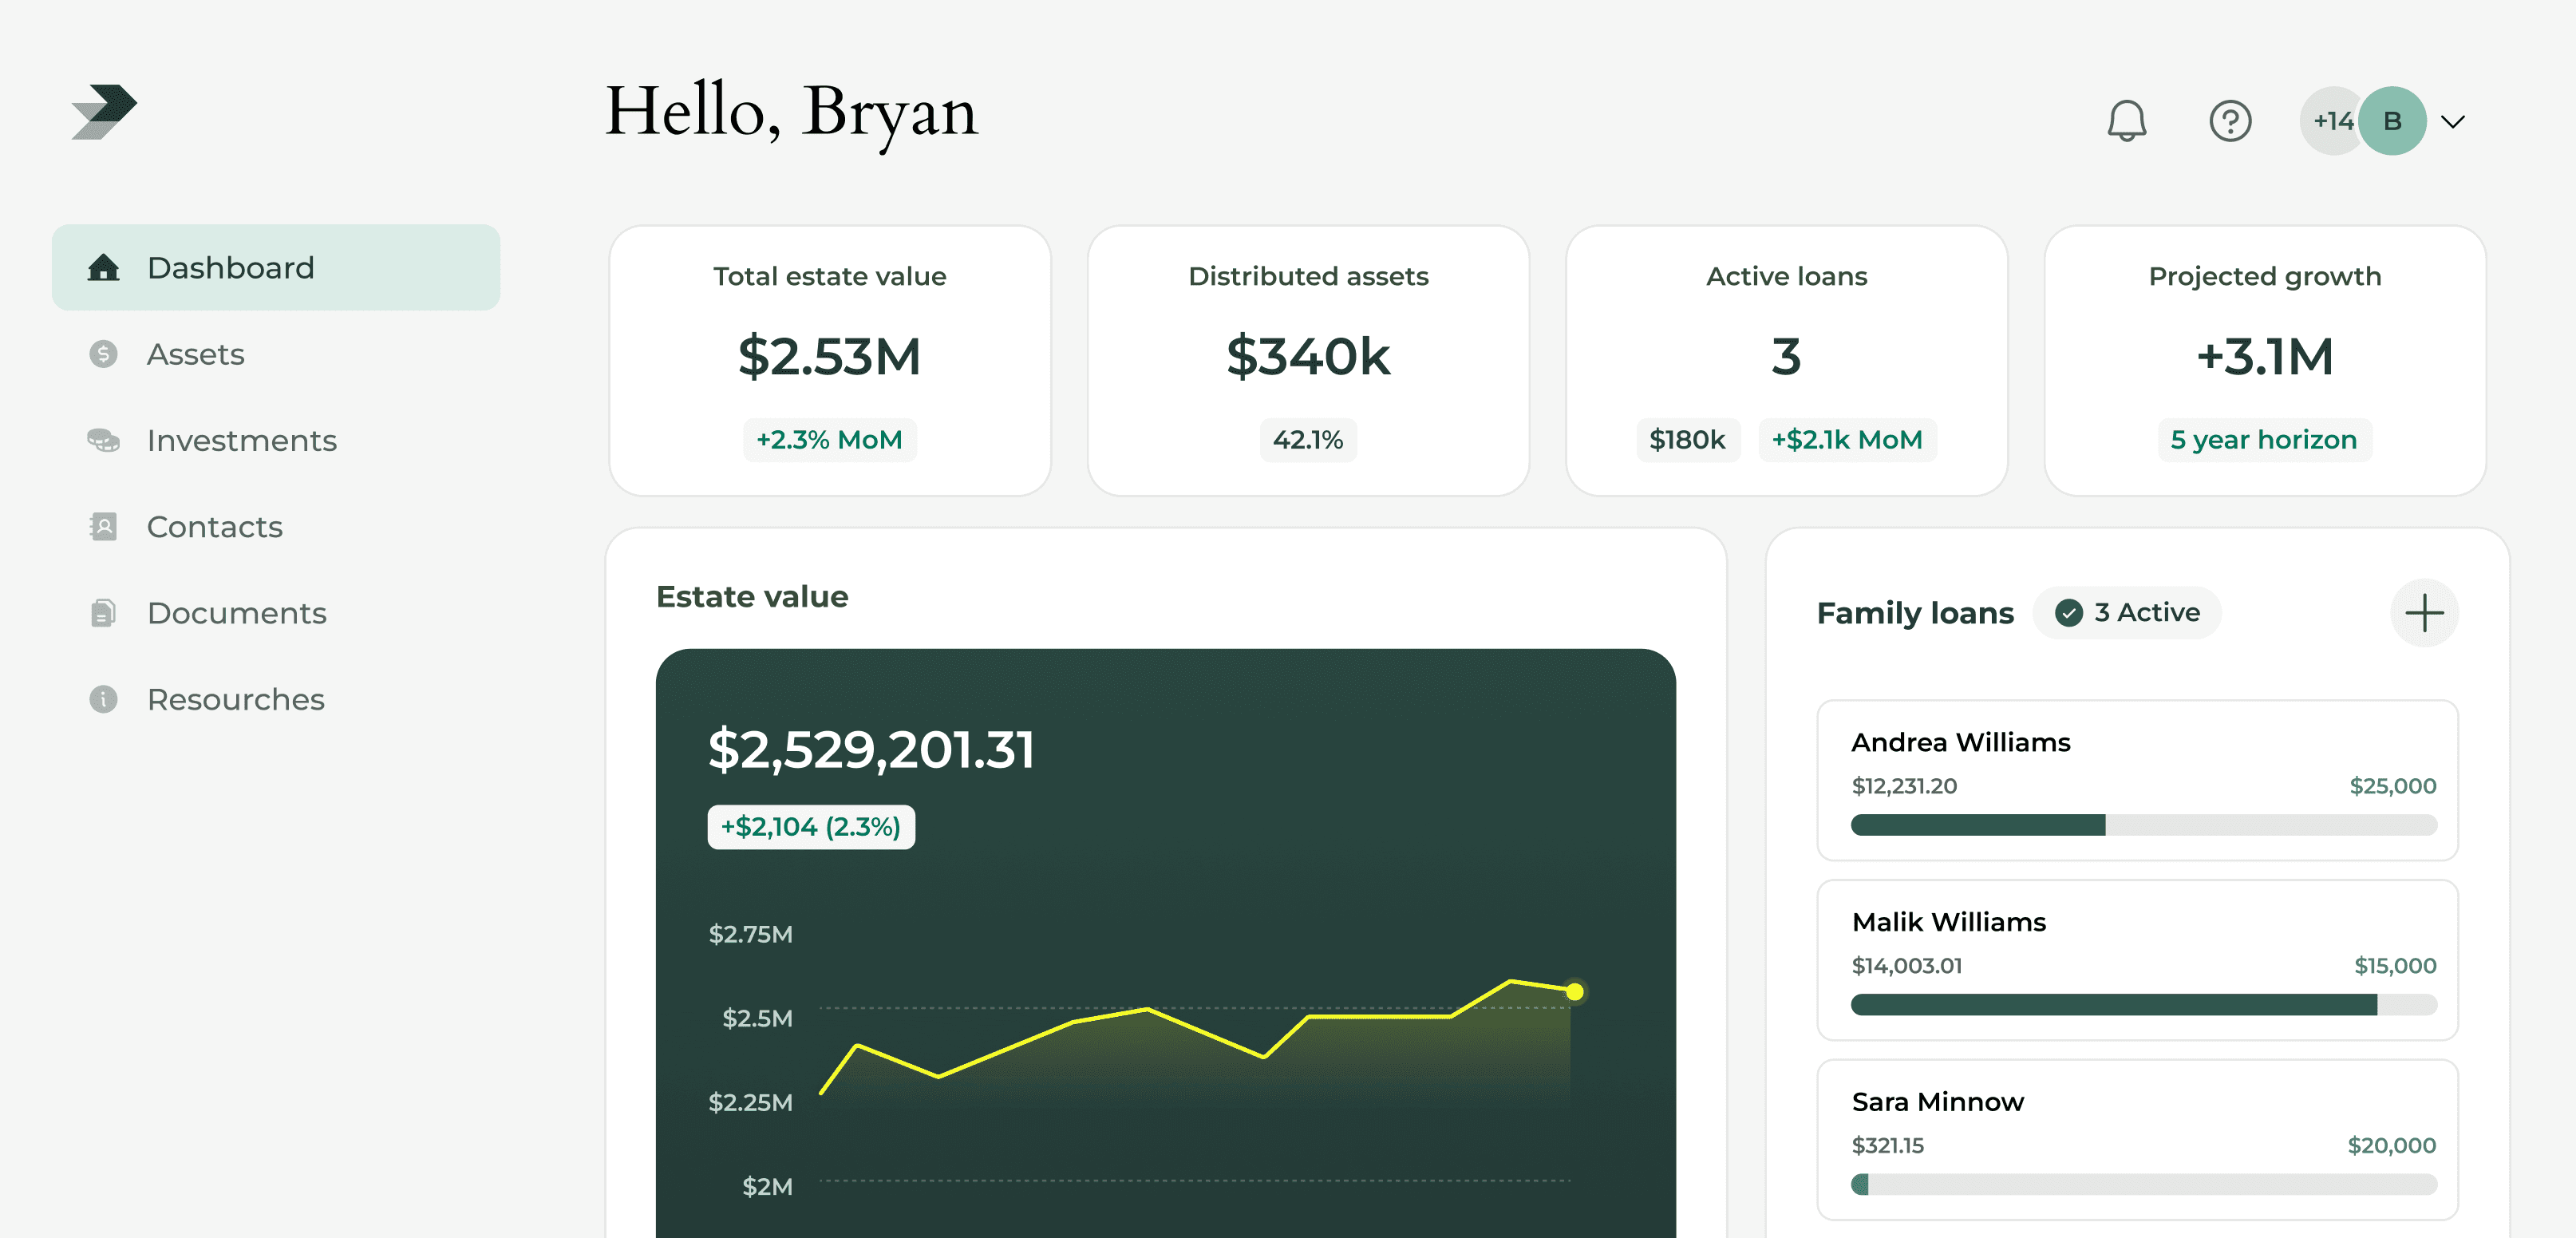This screenshot has width=2576, height=1238.
Task: Click the Contacts address book icon
Action: pos(103,526)
